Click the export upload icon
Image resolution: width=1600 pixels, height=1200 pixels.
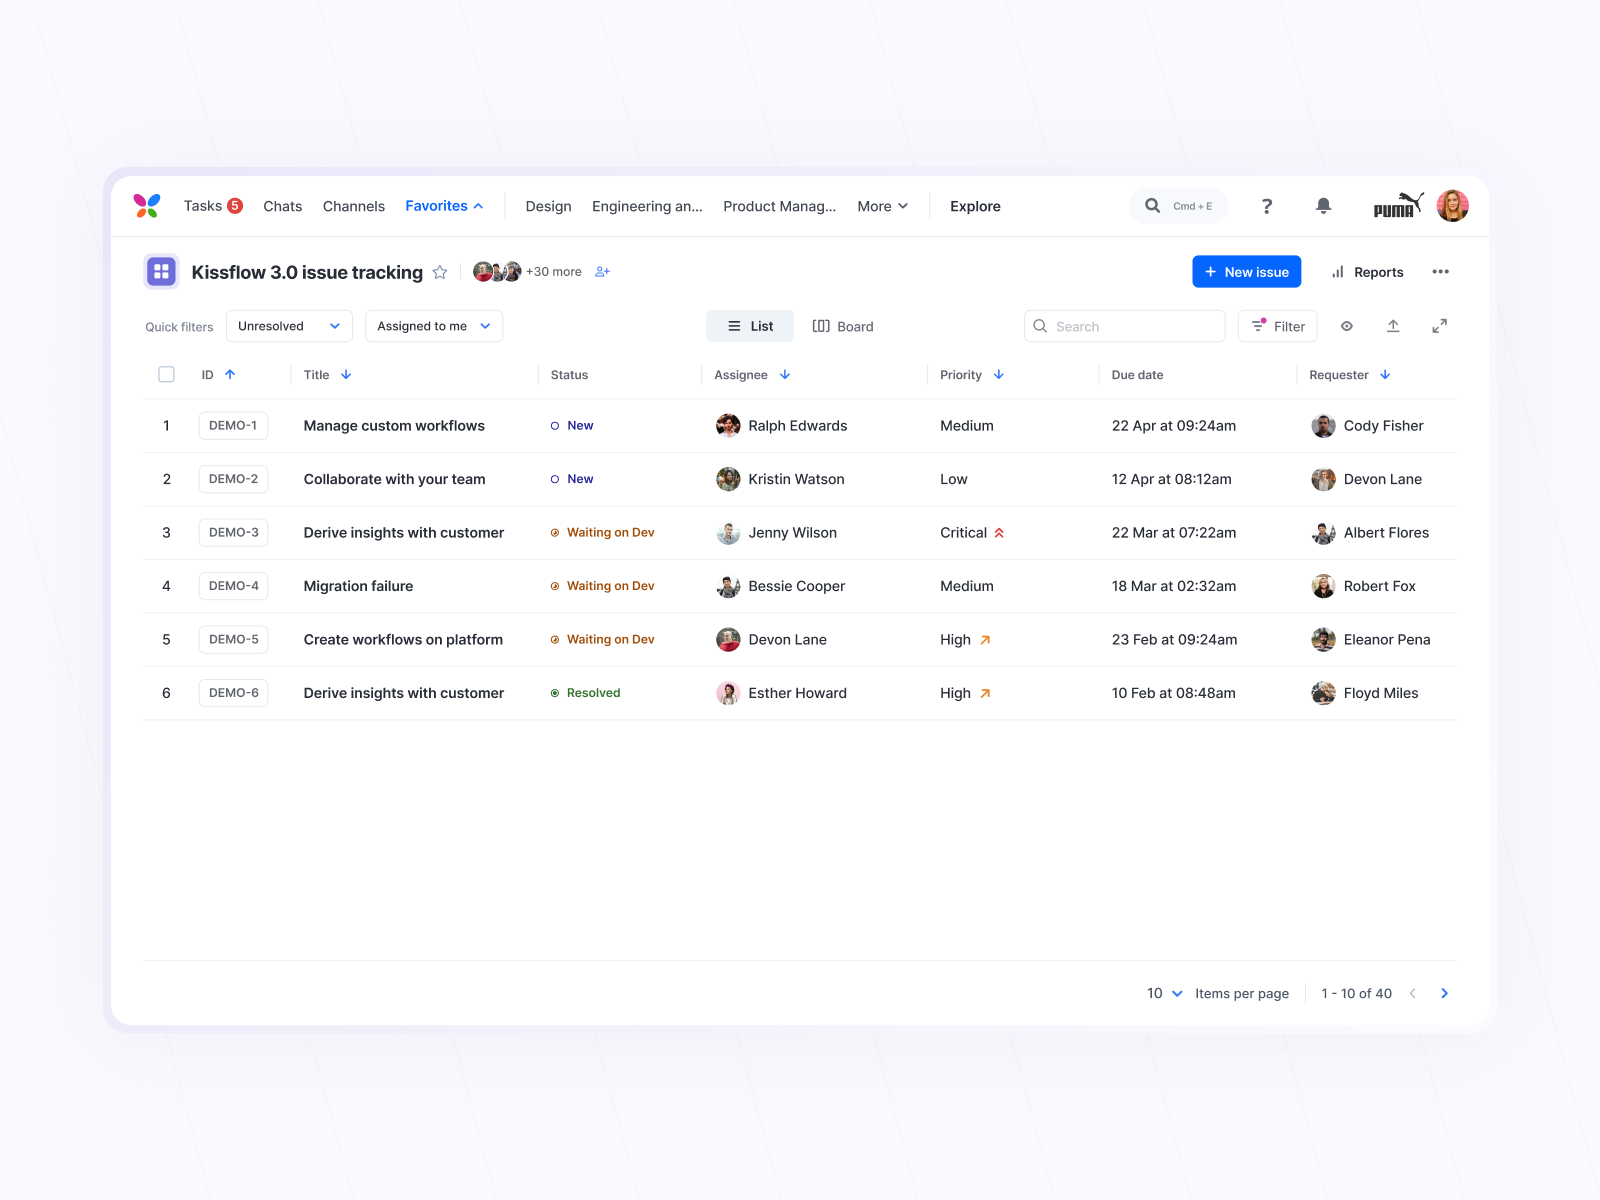point(1393,326)
